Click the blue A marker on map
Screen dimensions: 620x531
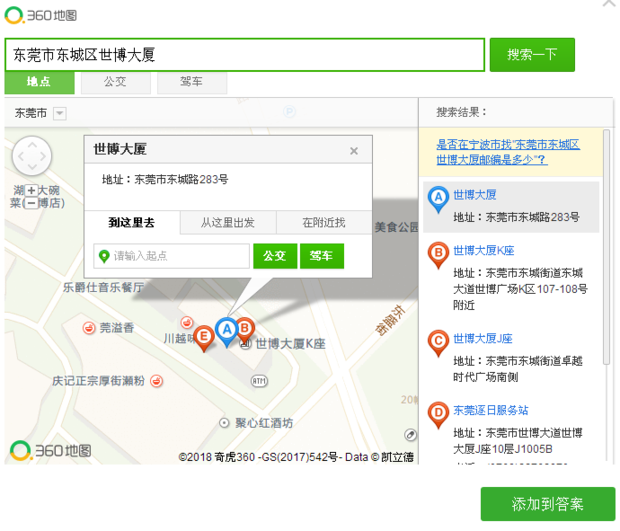pyautogui.click(x=227, y=332)
